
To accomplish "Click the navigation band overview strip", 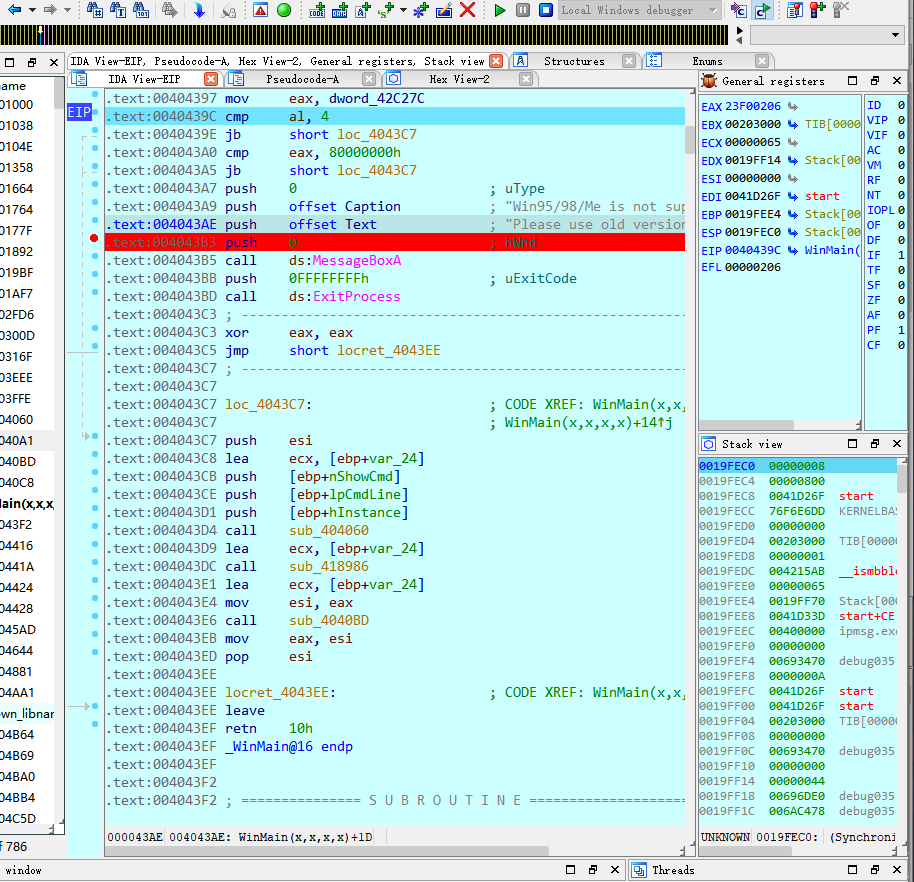I will click(360, 35).
